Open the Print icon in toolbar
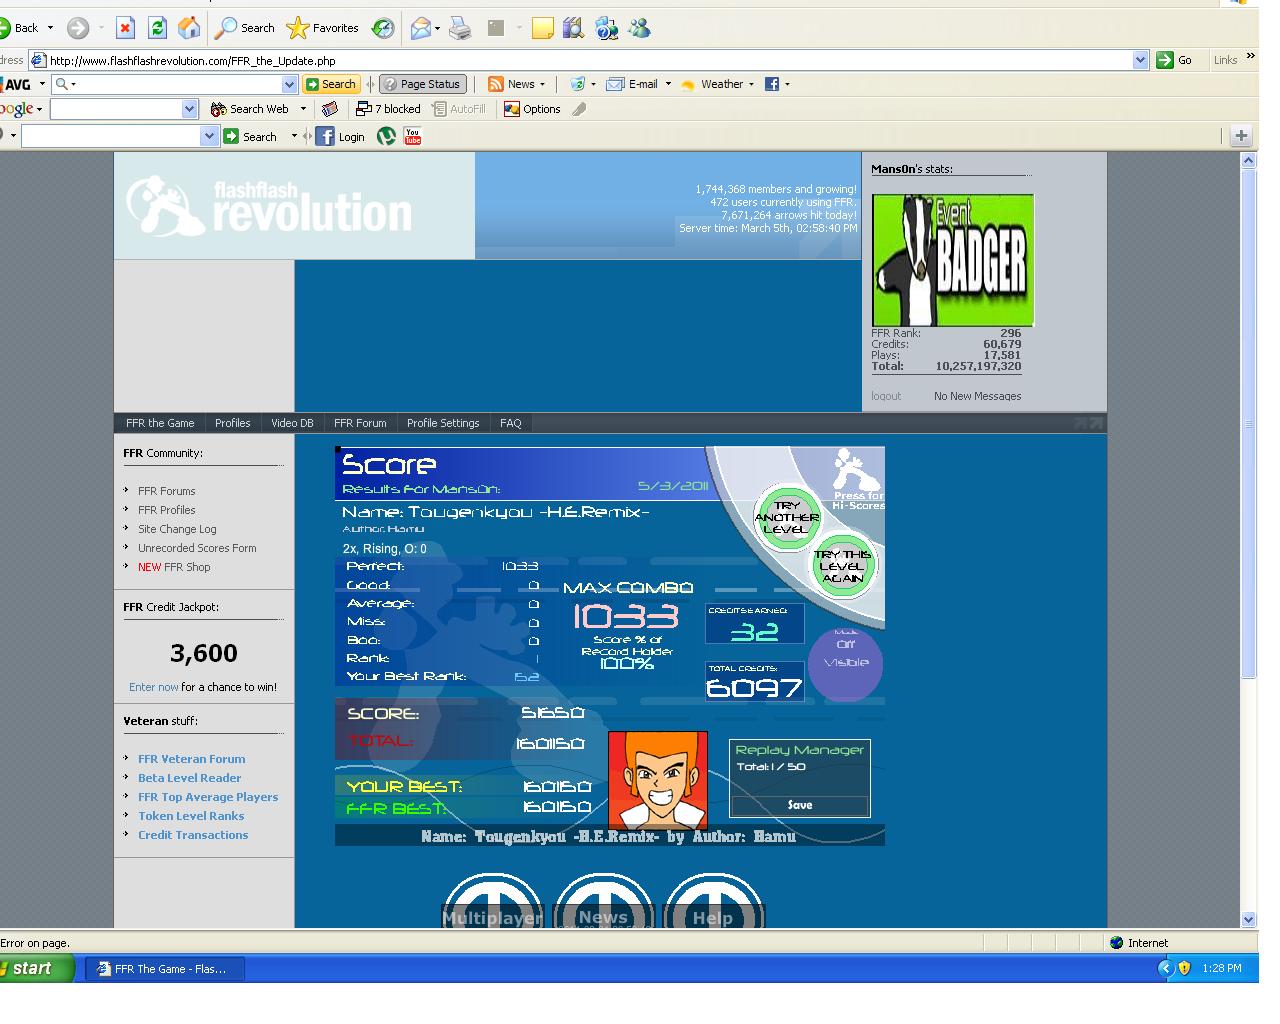The width and height of the screenshot is (1280, 1024). pyautogui.click(x=460, y=28)
